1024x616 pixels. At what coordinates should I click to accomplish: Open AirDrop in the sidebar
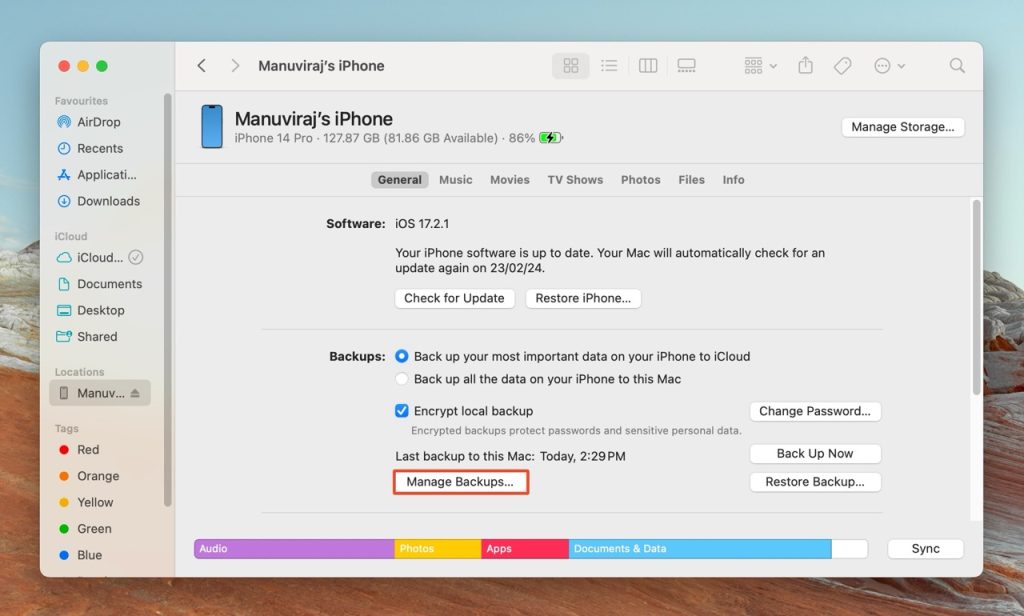[100, 122]
